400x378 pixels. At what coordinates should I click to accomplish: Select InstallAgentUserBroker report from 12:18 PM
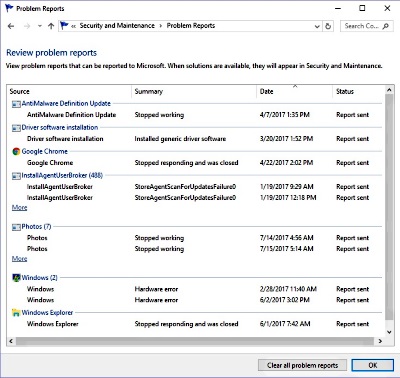pos(197,198)
